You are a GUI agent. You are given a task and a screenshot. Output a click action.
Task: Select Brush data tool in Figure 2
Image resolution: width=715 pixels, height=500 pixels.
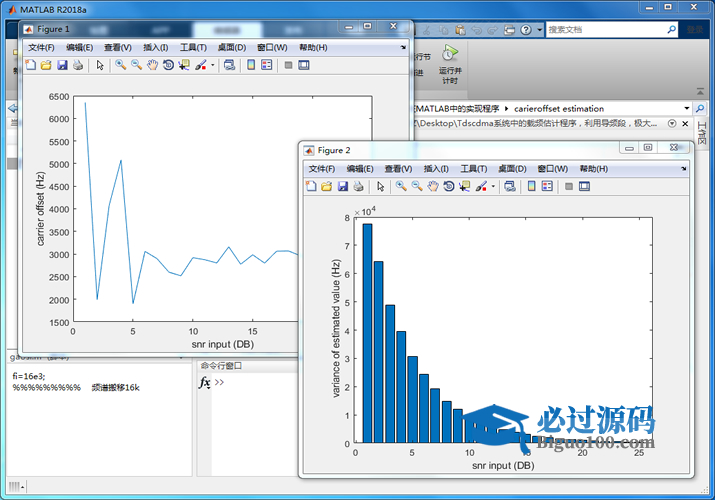point(481,186)
